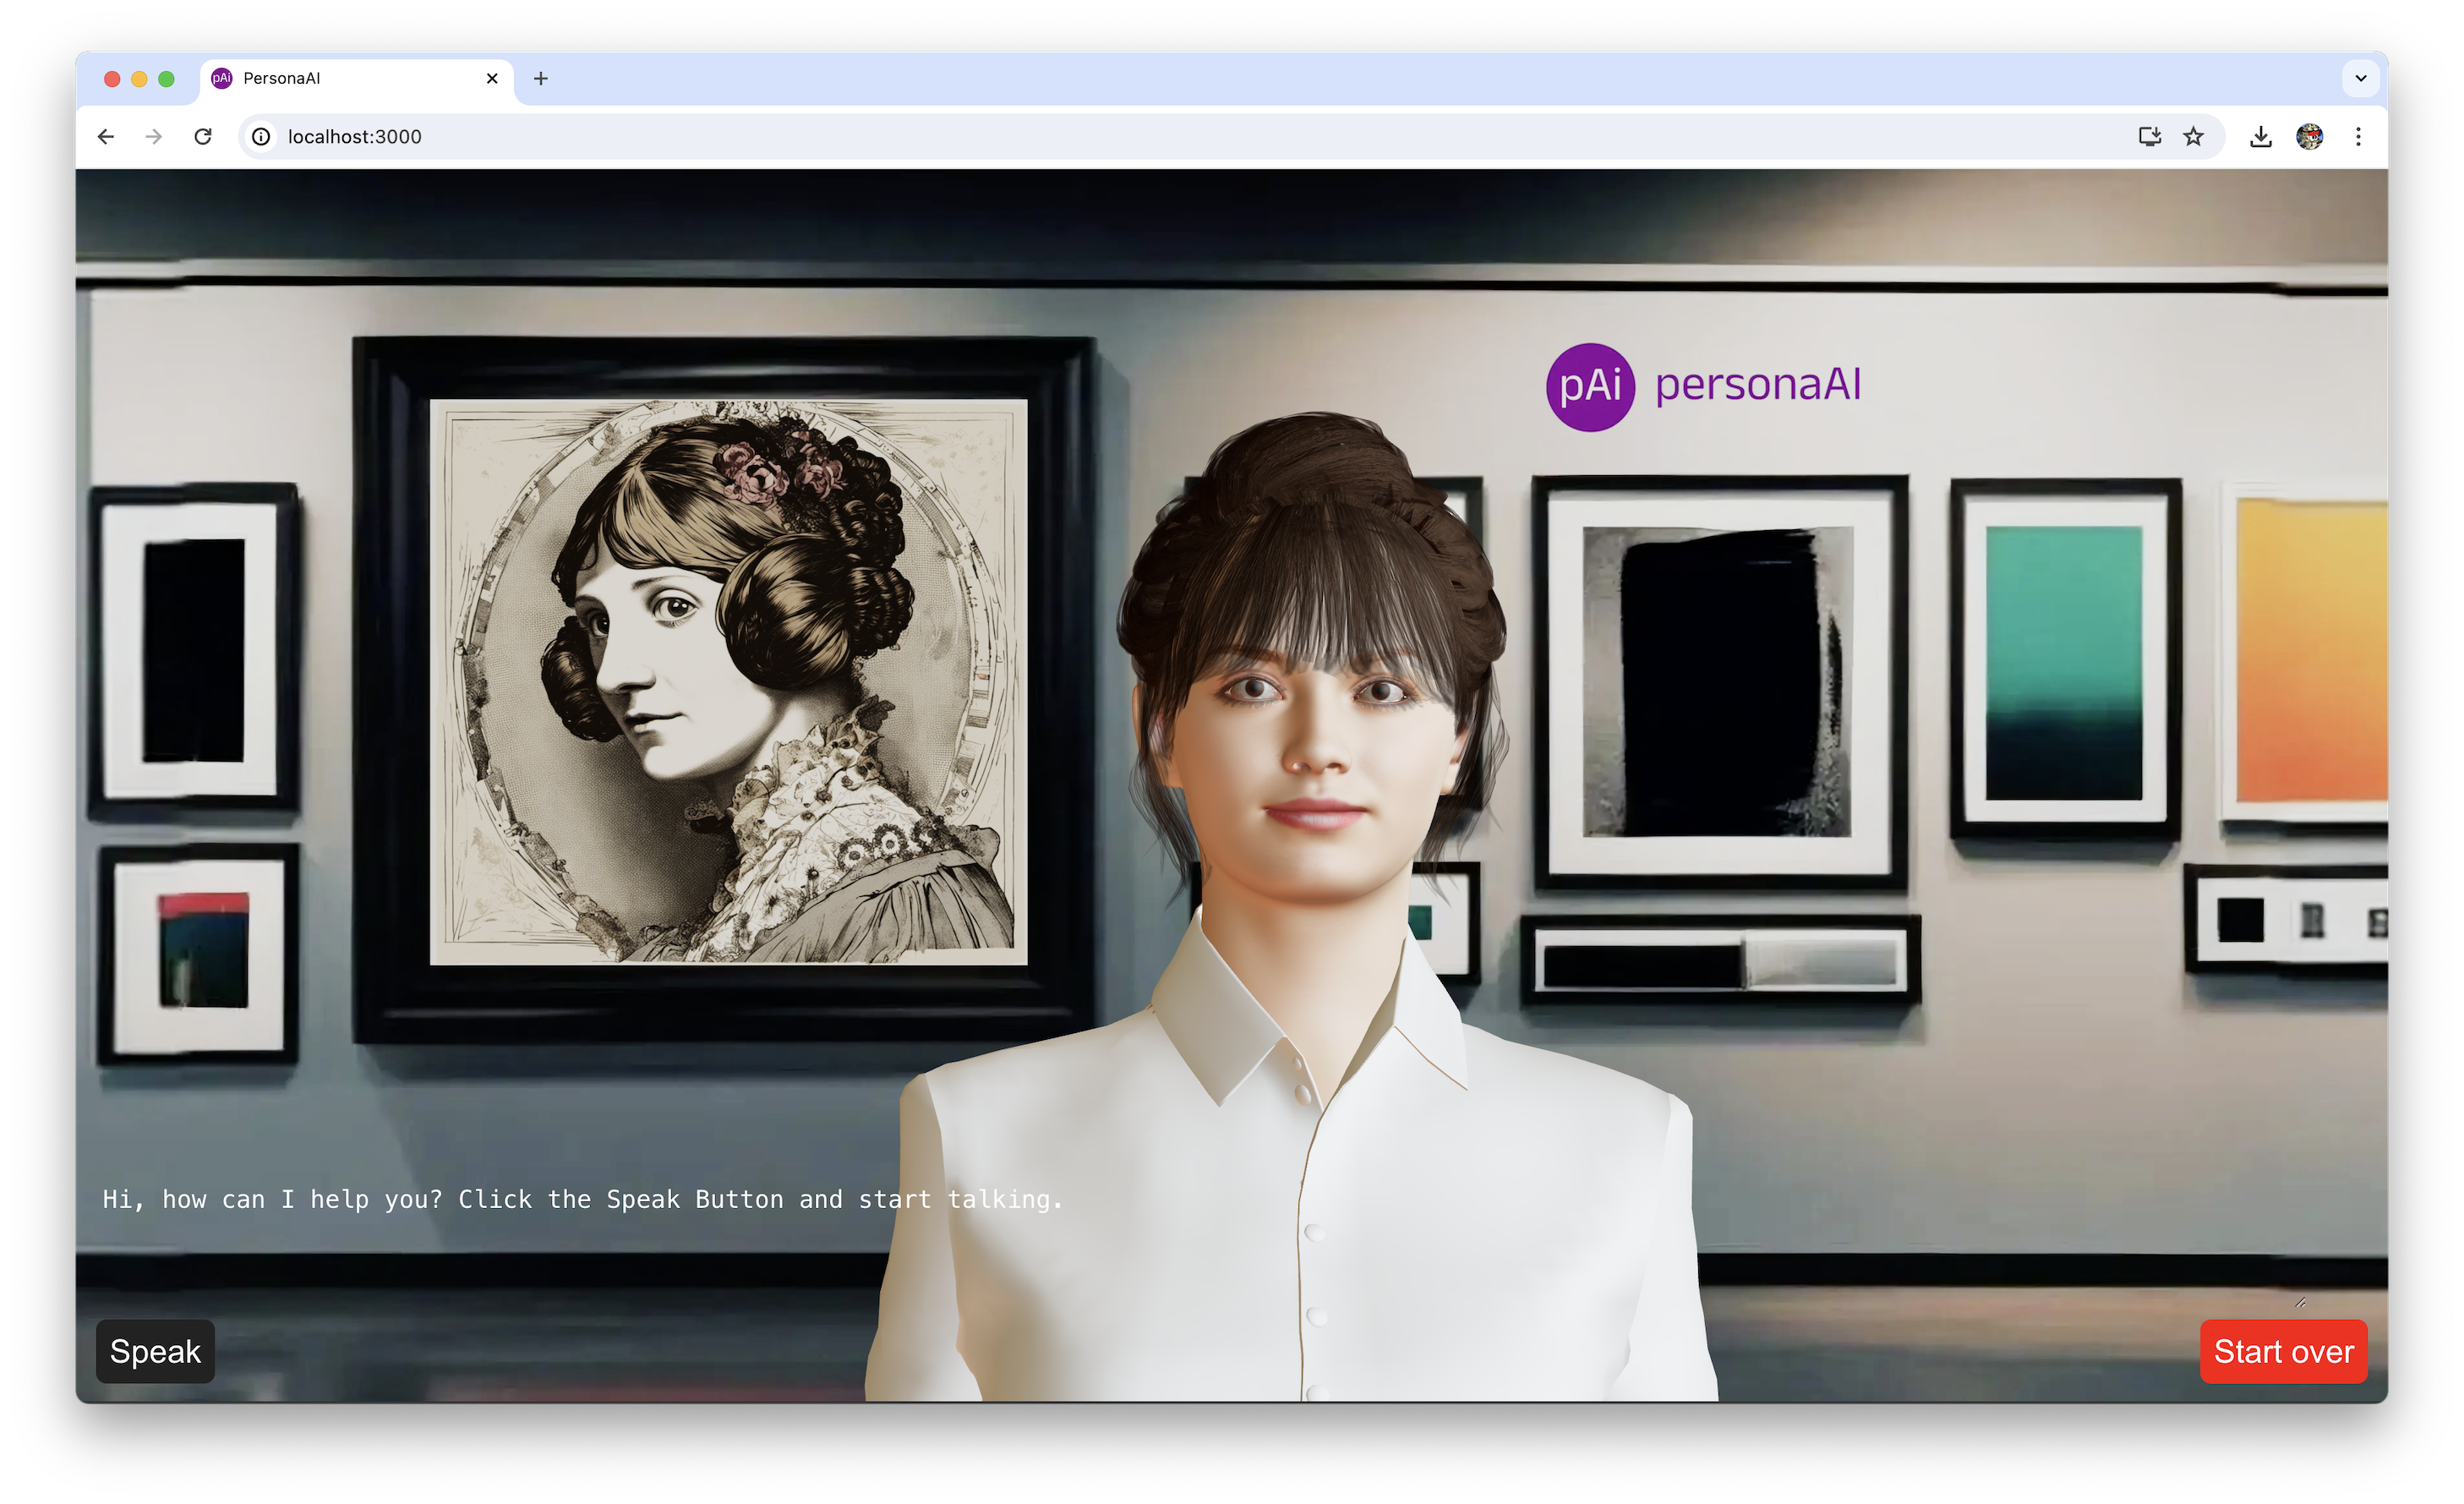Close the PersonaAI tab
2464x1504 pixels.
[492, 78]
